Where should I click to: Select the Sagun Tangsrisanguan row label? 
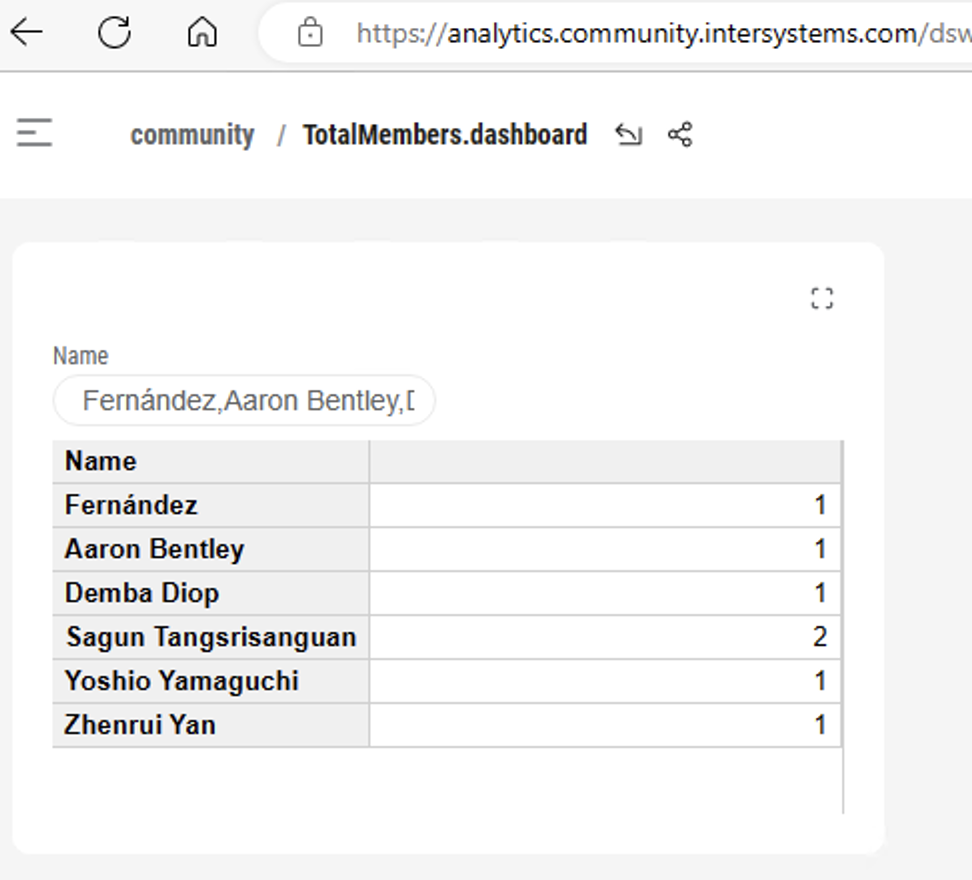coord(211,638)
